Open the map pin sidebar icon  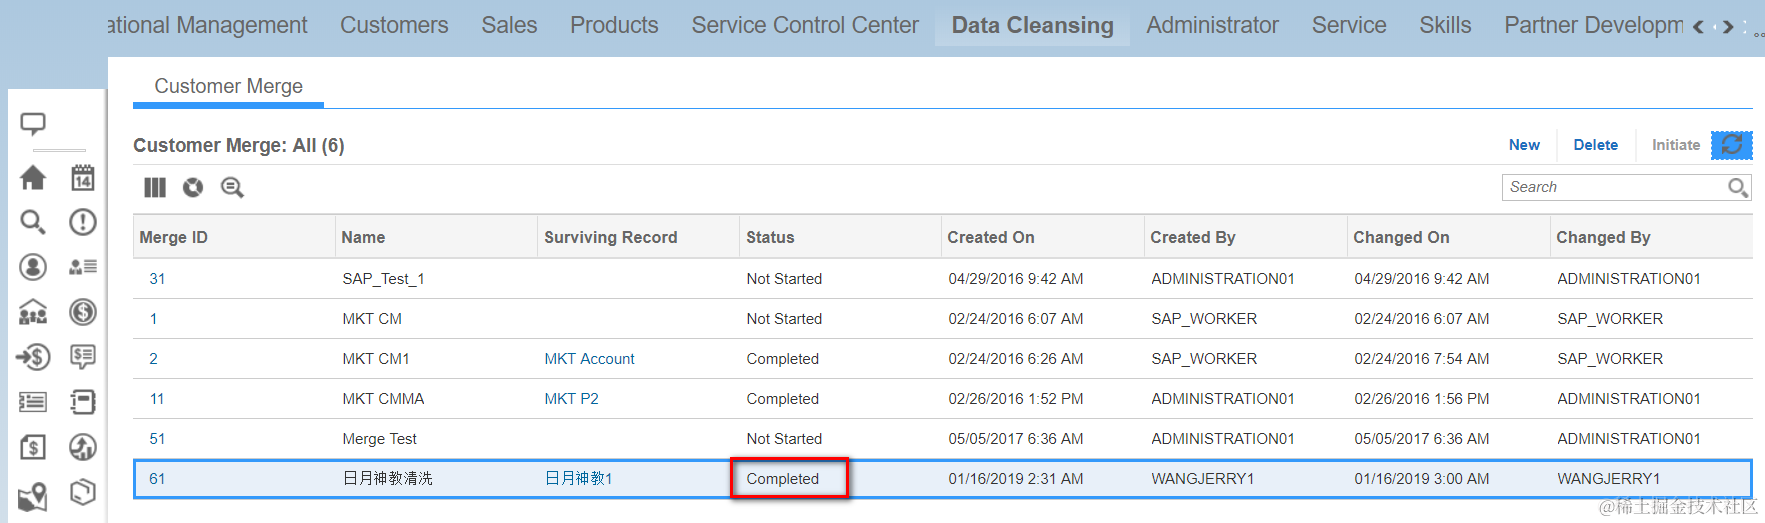pyautogui.click(x=33, y=496)
